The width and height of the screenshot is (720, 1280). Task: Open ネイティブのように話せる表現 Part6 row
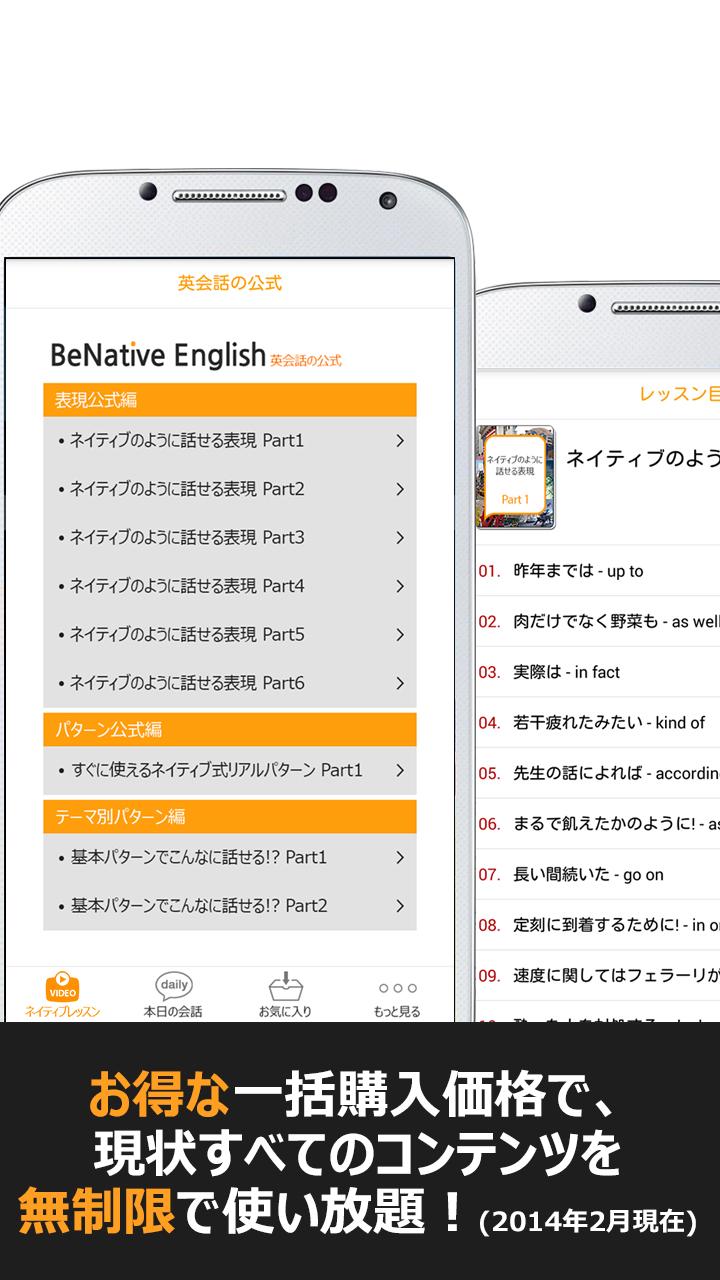pyautogui.click(x=230, y=683)
